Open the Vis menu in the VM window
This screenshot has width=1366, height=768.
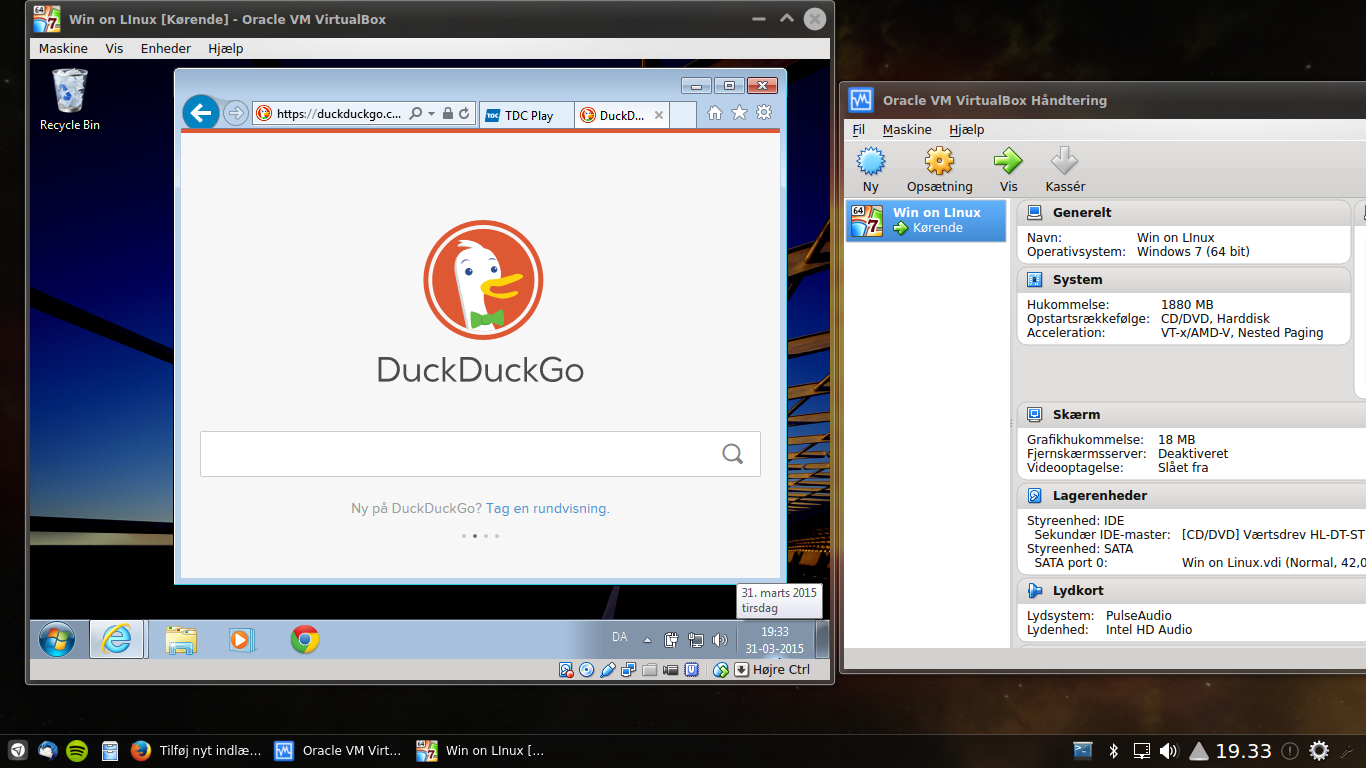pos(114,48)
